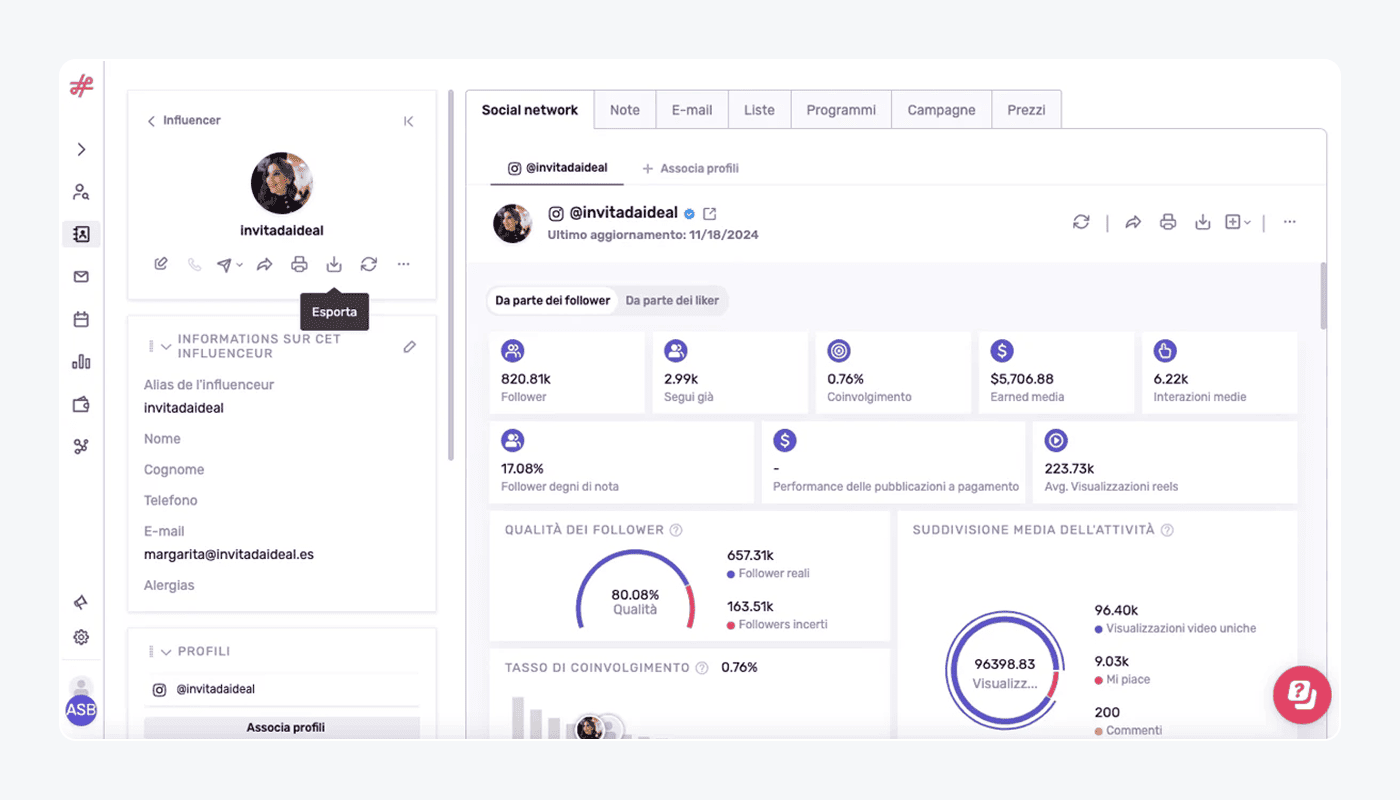
Task: Click the Esporta download icon under the profile photo
Action: 334,265
